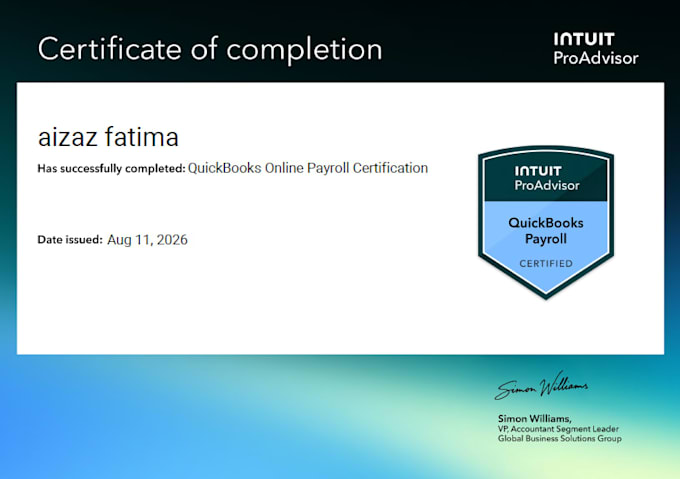Click 'QuickBooks Online Payroll Certification' text
Image resolution: width=680 pixels, height=479 pixels.
tap(308, 168)
